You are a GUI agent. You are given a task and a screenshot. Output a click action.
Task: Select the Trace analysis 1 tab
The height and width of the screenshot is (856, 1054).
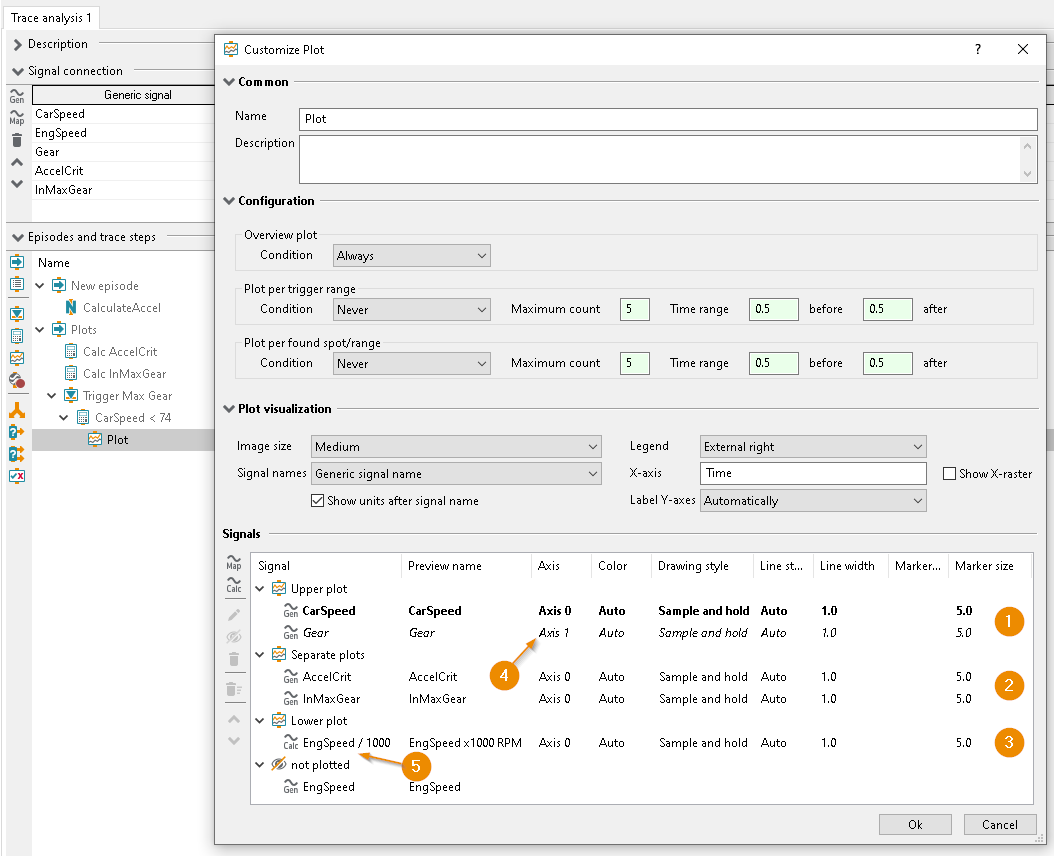[x=51, y=18]
